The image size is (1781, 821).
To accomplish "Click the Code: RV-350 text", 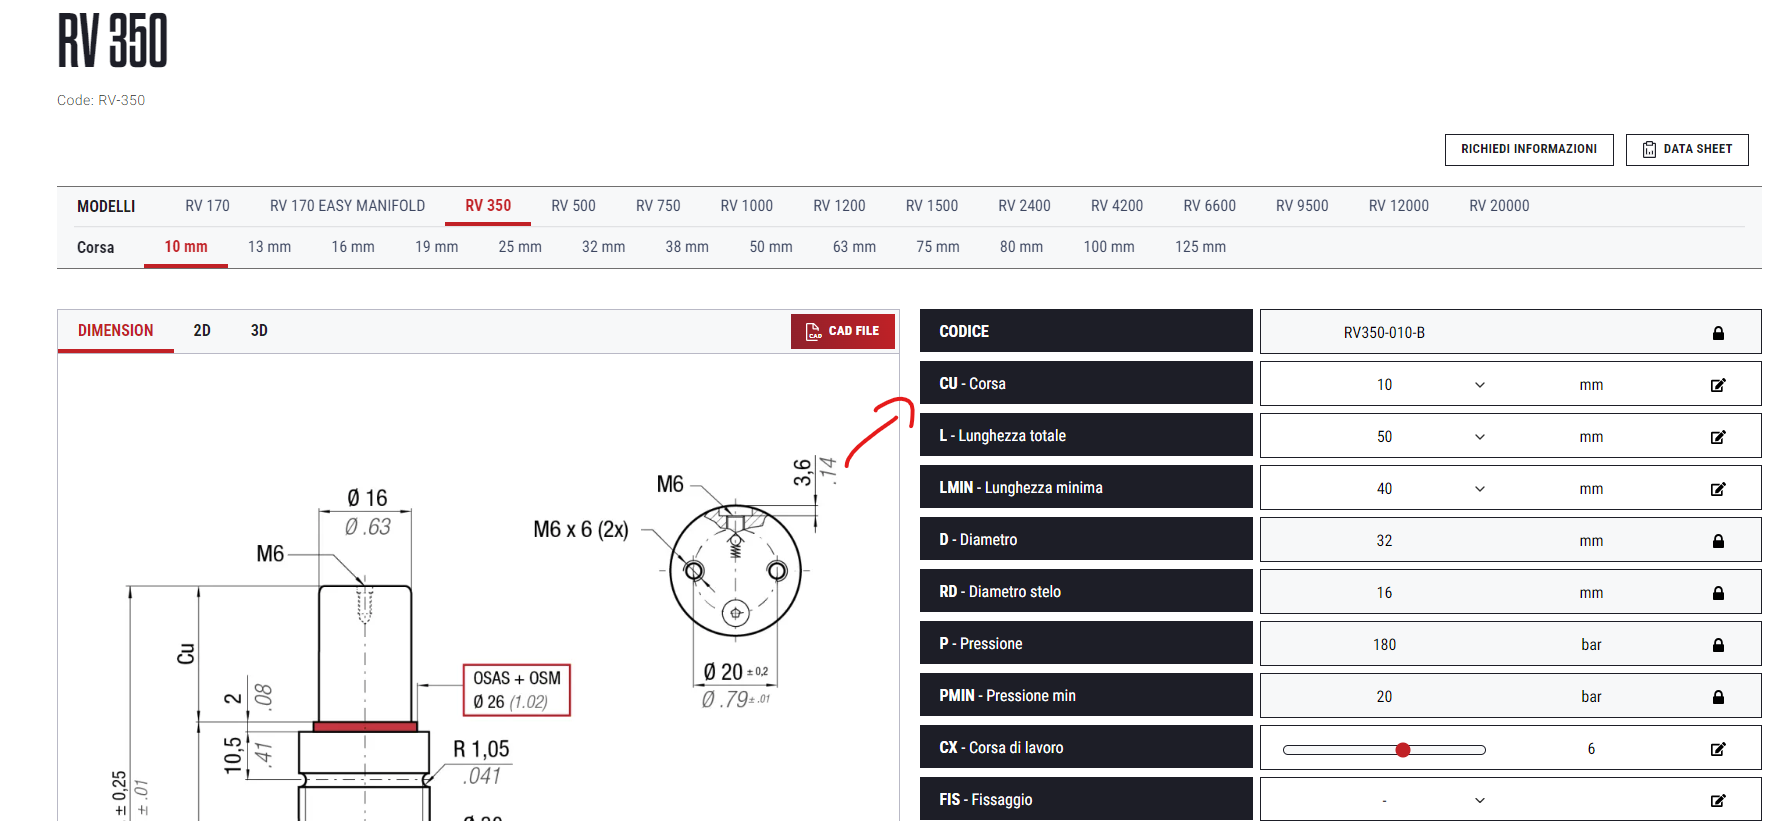I will click(101, 100).
